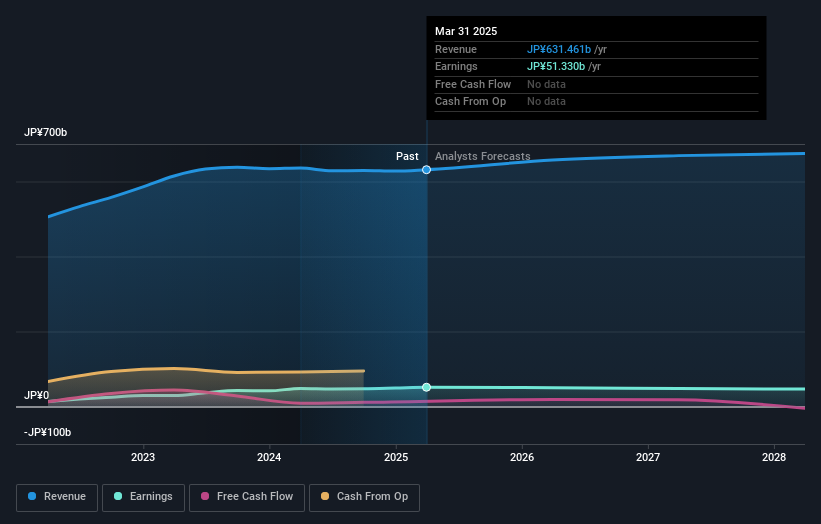The height and width of the screenshot is (524, 821).
Task: Click the Mar 31 2025 tooltip date
Action: click(466, 31)
